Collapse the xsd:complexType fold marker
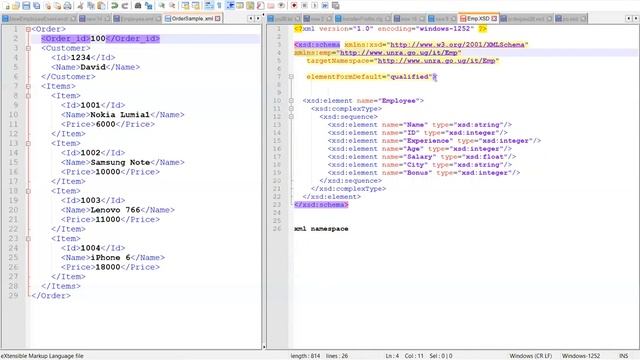 (x=291, y=109)
